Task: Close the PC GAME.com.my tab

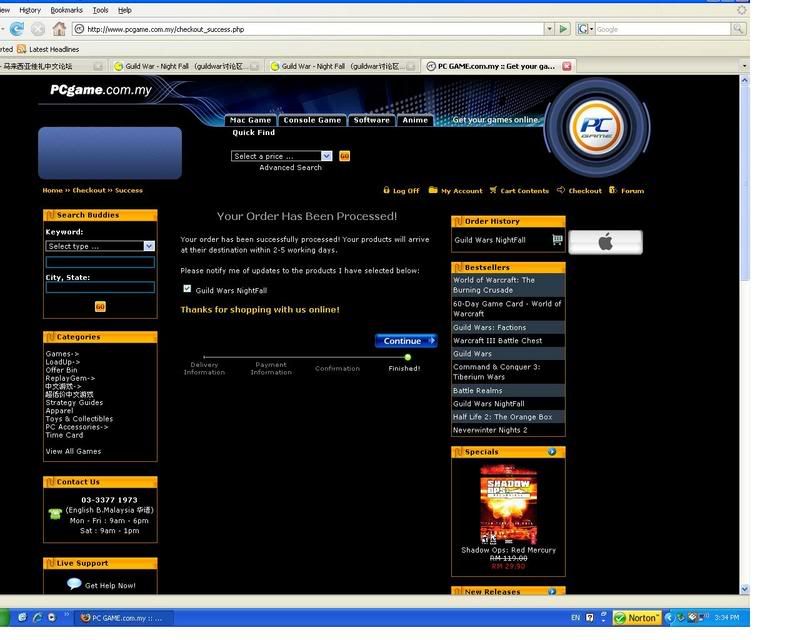Action: (x=567, y=66)
